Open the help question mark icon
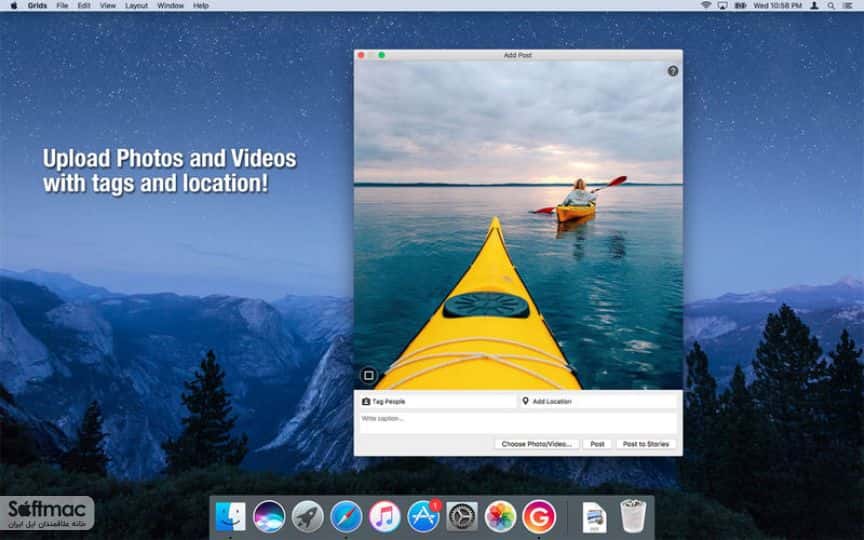 673,71
